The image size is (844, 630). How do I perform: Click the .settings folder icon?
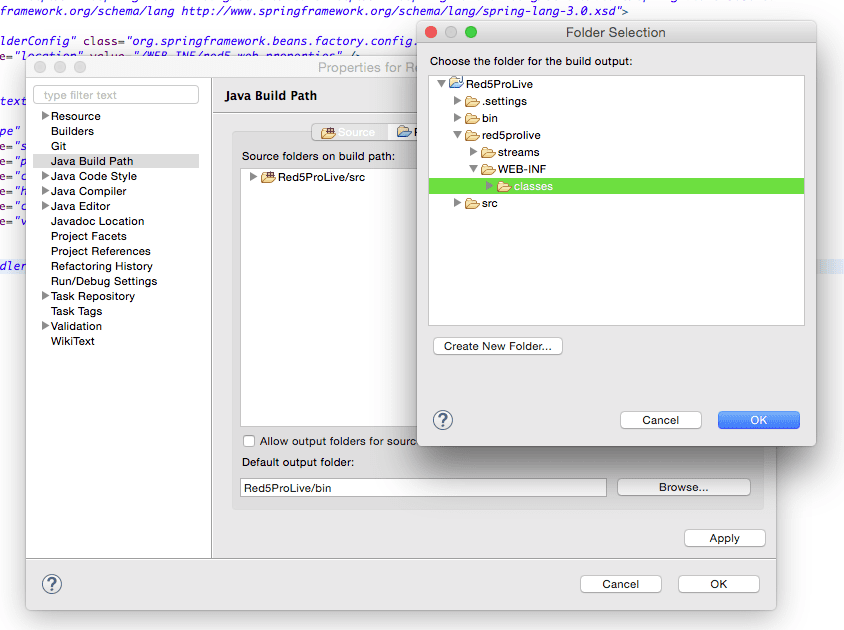[x=473, y=101]
